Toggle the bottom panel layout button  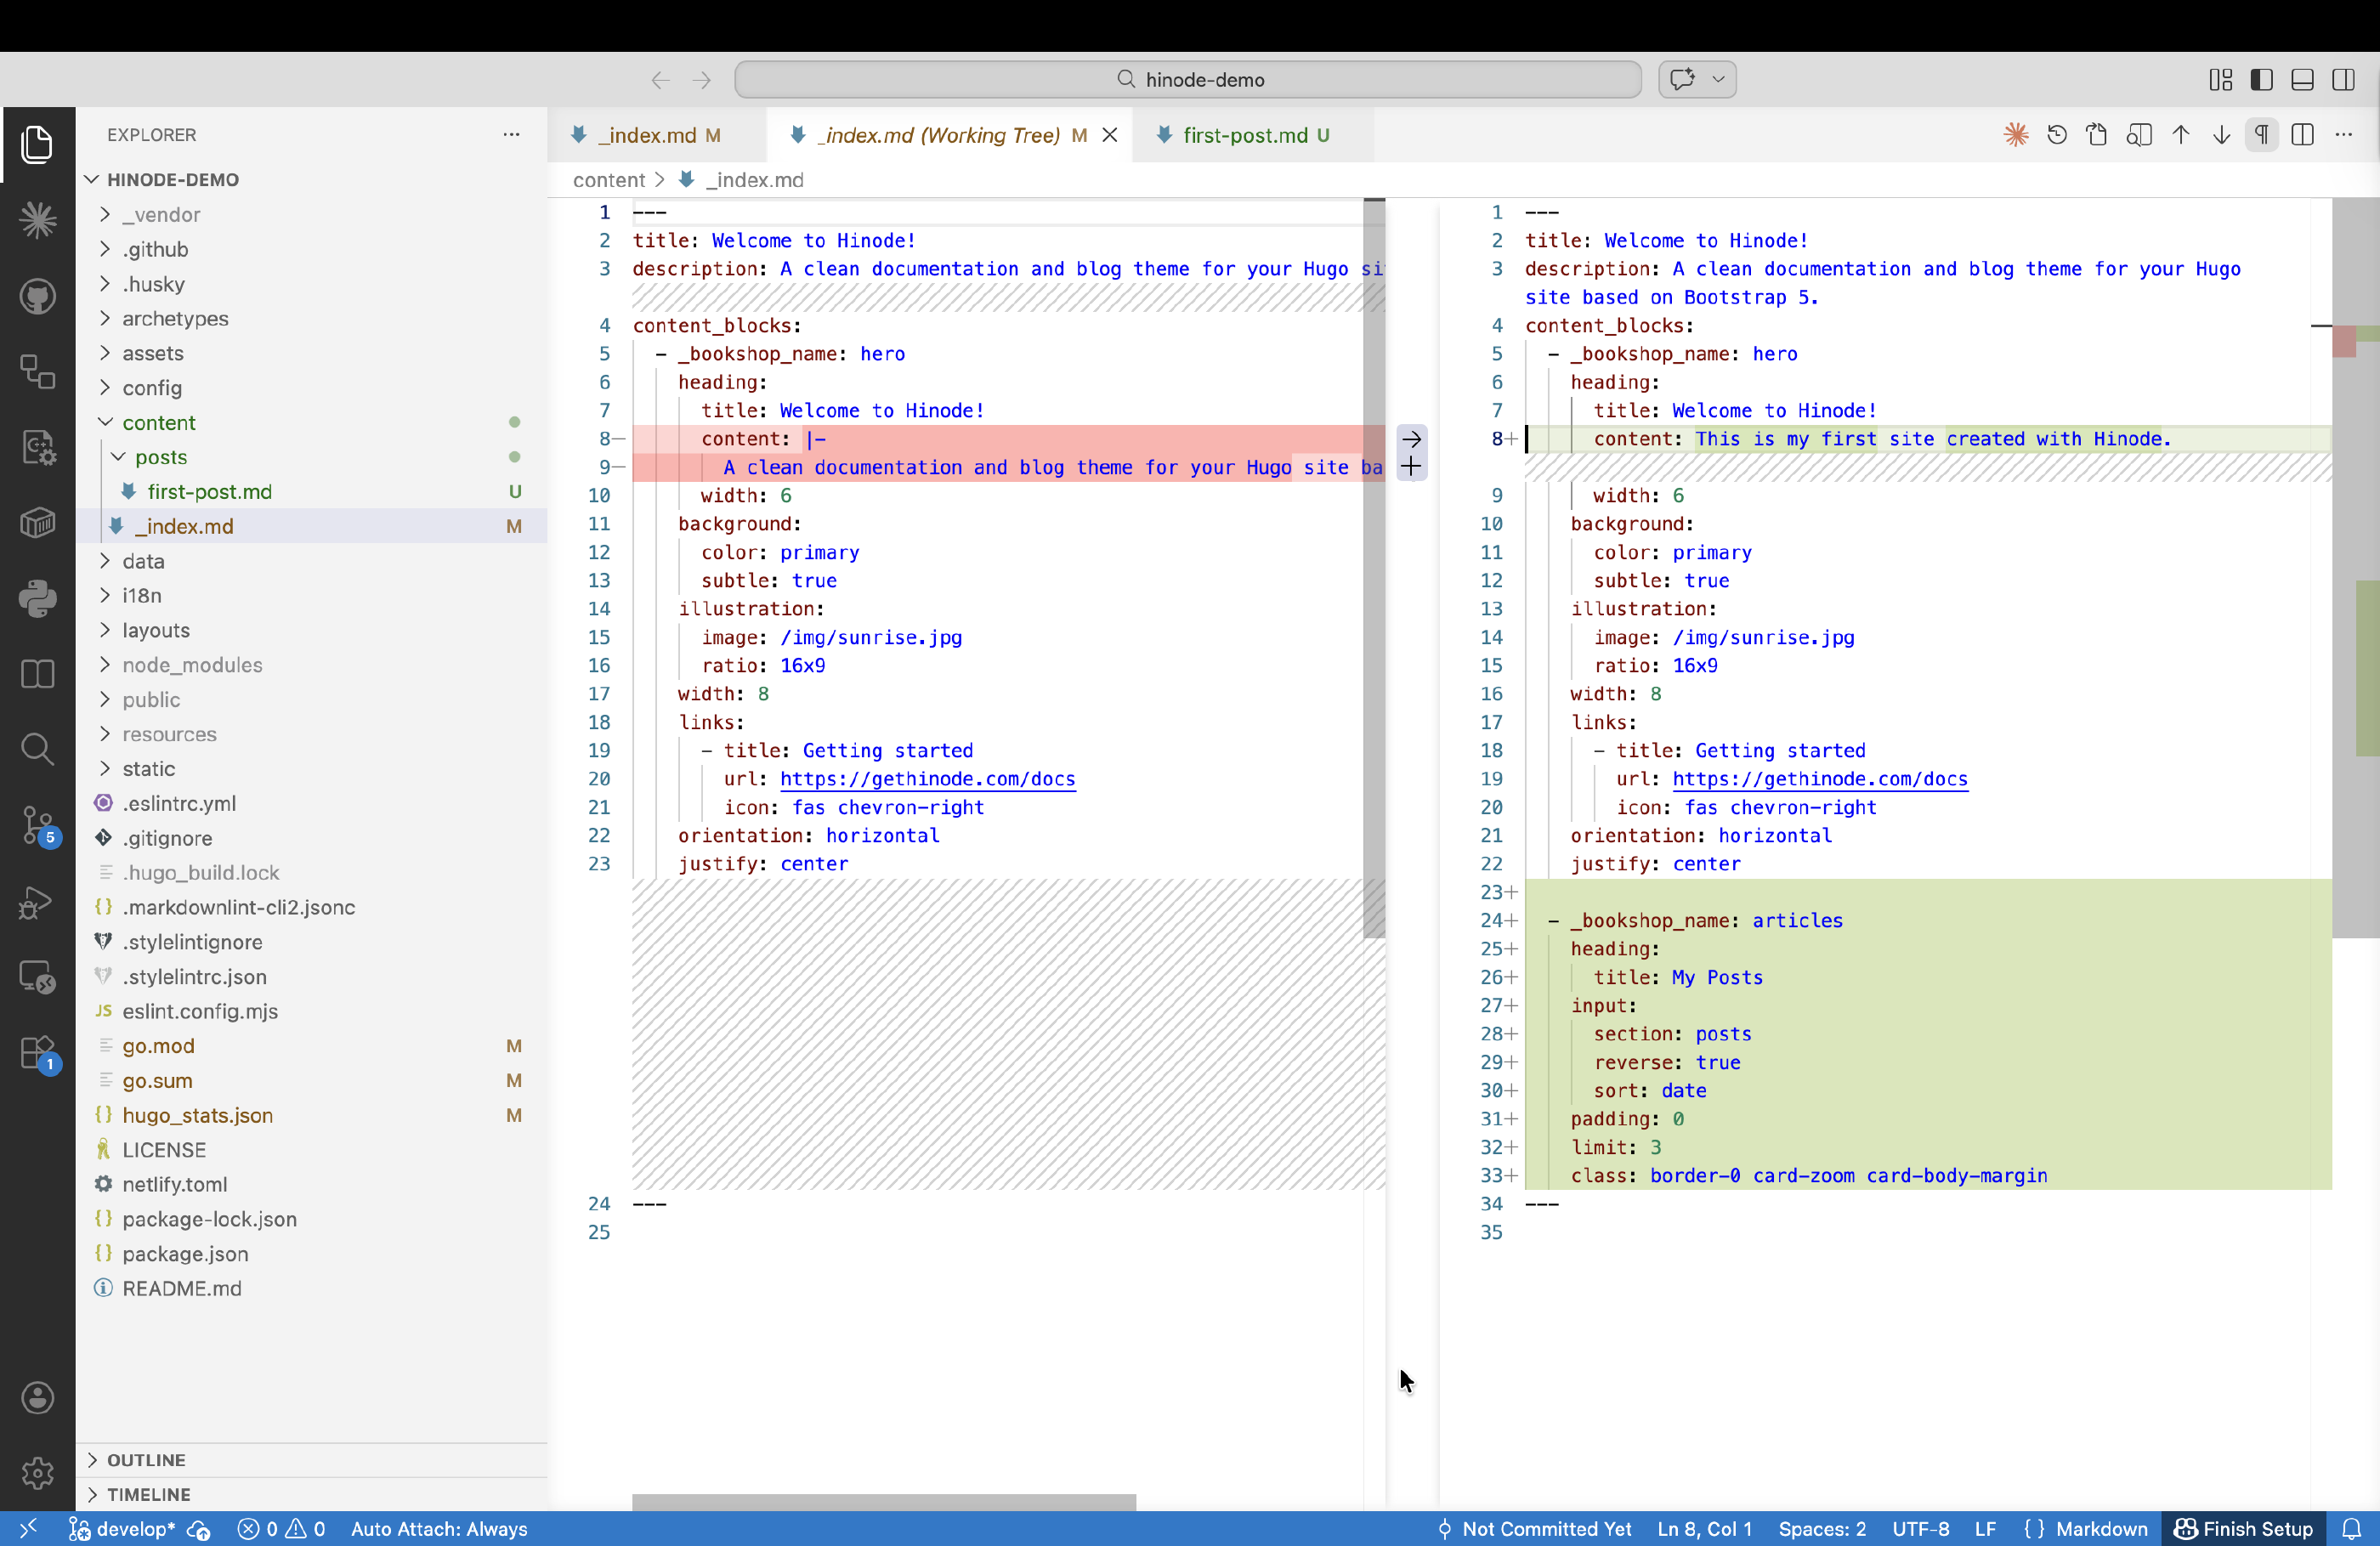(x=2302, y=80)
